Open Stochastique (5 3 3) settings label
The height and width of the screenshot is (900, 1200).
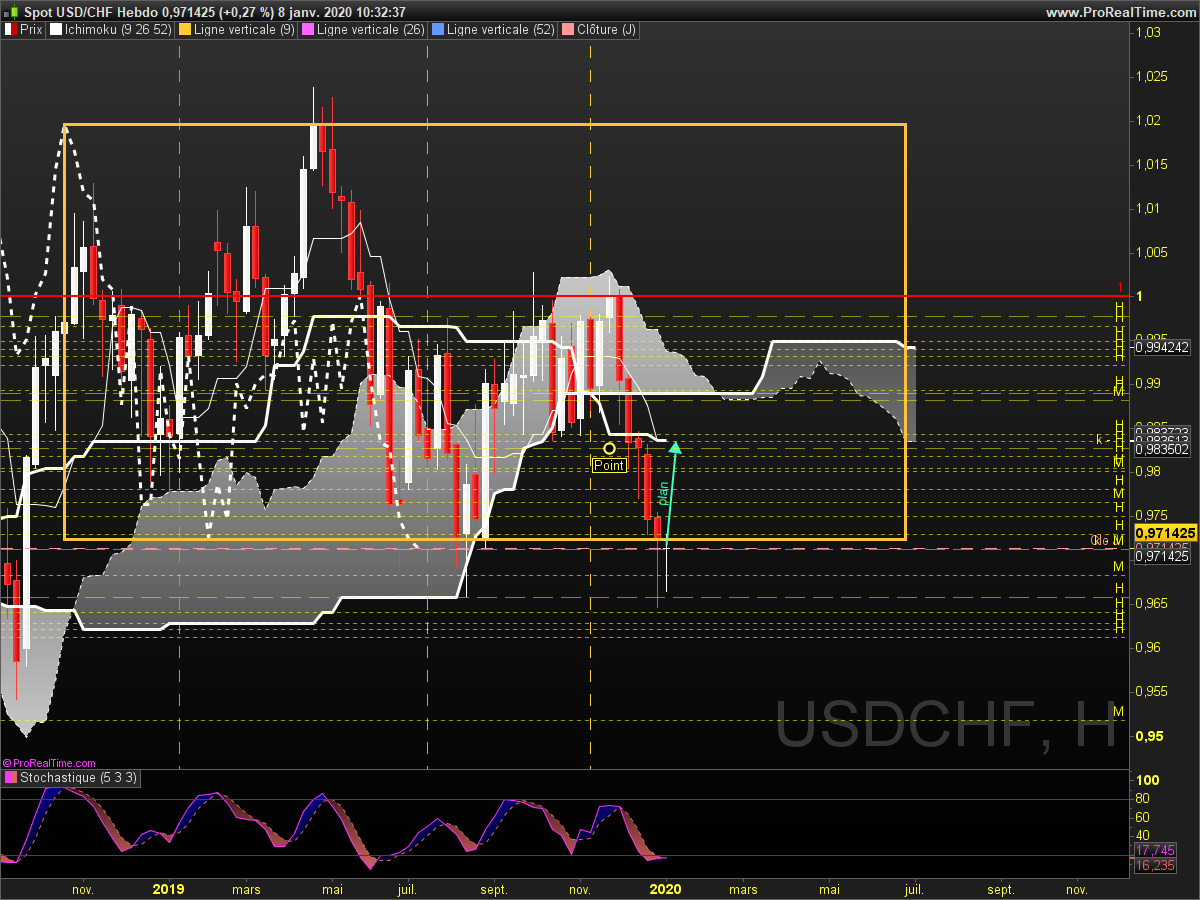[x=79, y=777]
